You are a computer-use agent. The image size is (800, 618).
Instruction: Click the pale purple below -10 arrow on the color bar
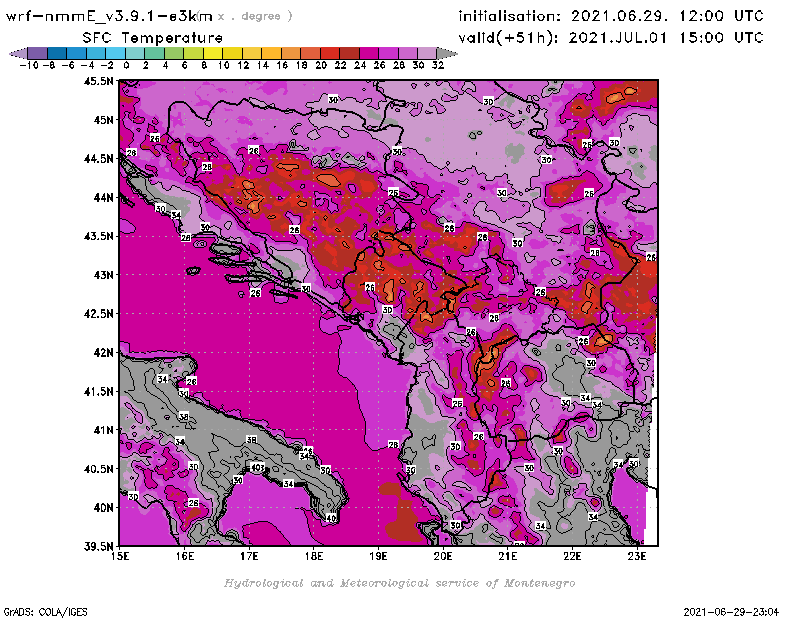tap(18, 53)
